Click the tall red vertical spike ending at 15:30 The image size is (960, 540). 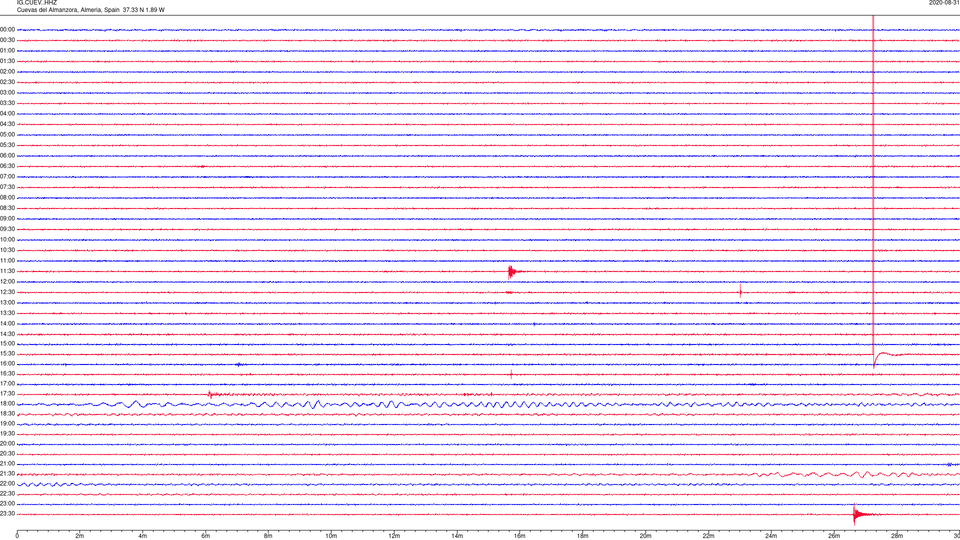(873, 190)
